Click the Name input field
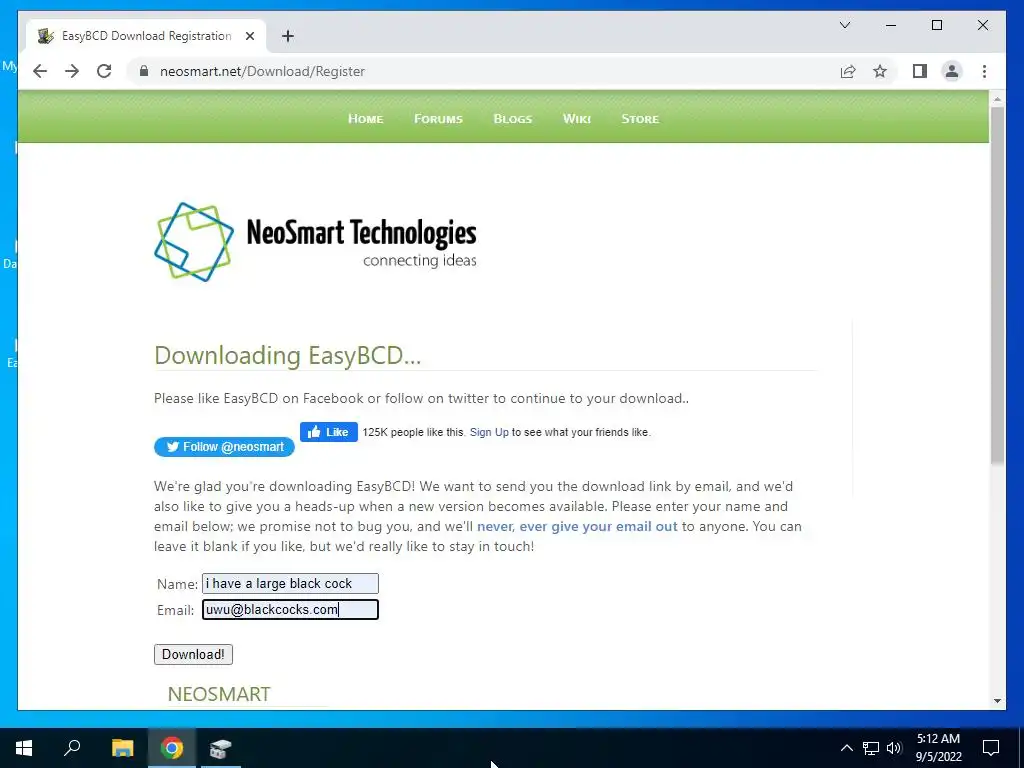 (x=290, y=583)
